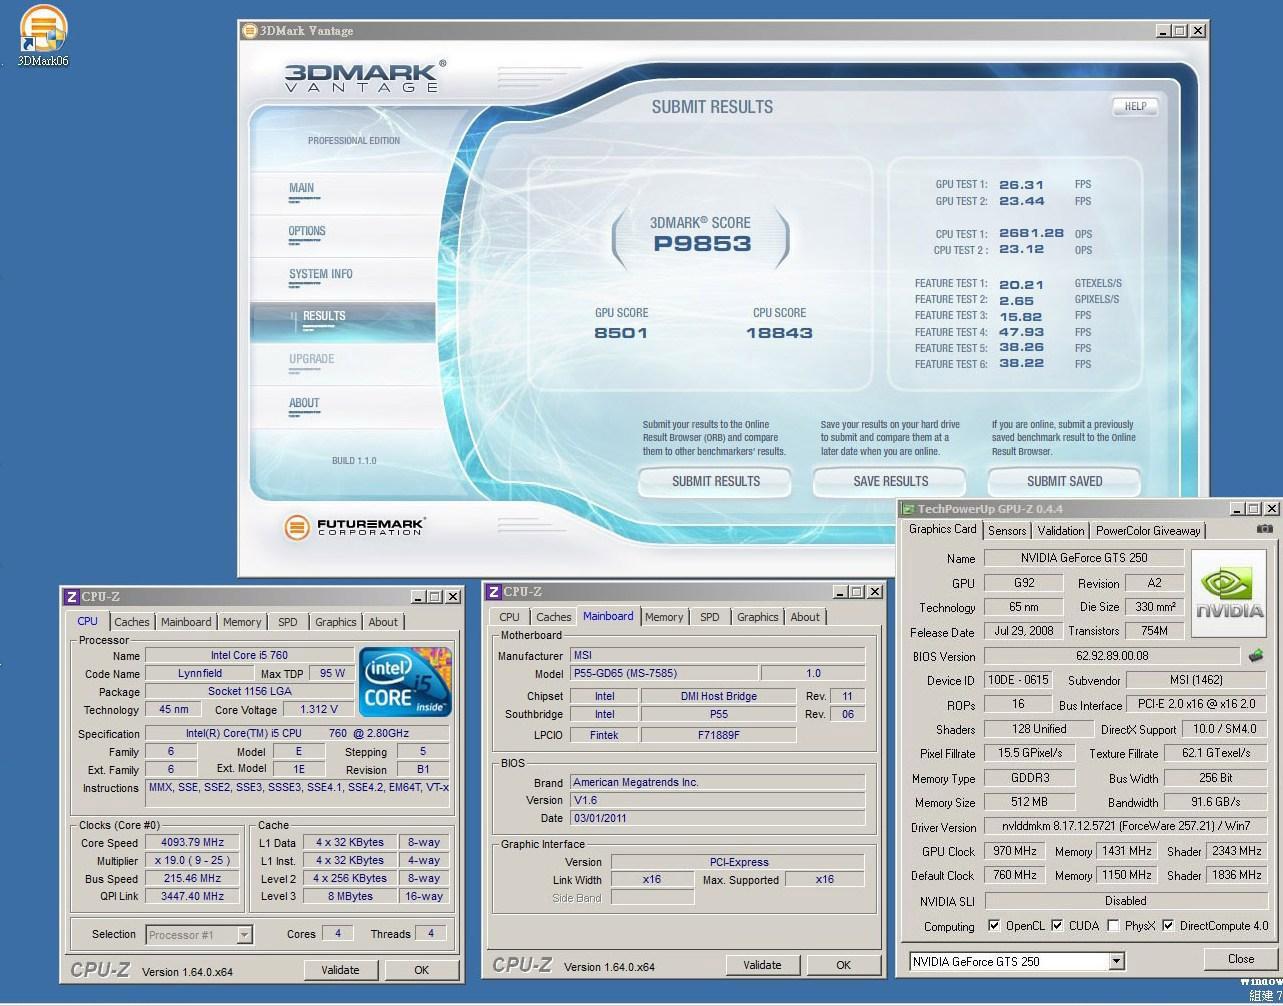Viewport: 1283px width, 1006px height.
Task: Click the Intel Core i5 logo in CPU-Z
Action: coord(406,682)
